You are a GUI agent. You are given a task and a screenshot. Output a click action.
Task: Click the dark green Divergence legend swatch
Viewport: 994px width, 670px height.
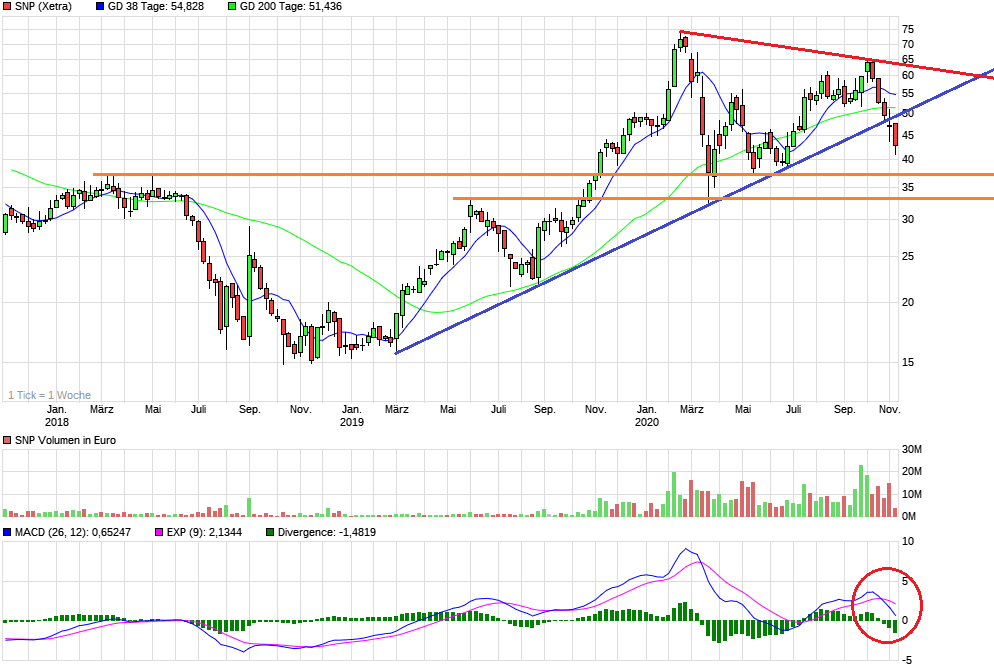pos(273,533)
